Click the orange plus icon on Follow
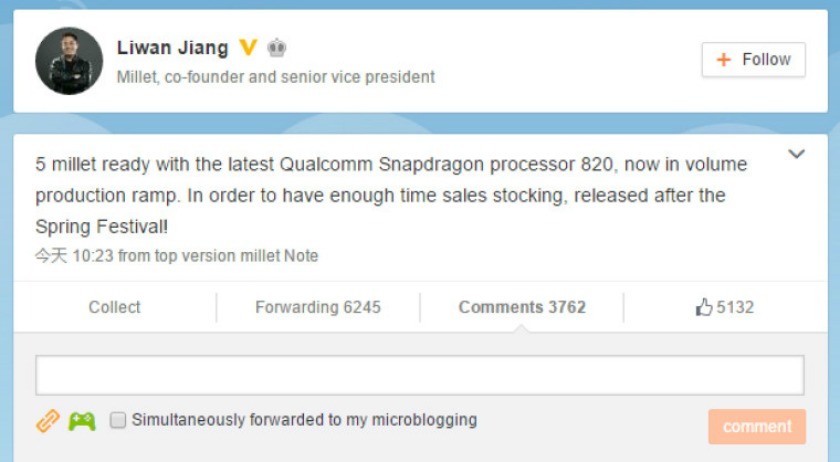840x462 pixels. pyautogui.click(x=723, y=59)
